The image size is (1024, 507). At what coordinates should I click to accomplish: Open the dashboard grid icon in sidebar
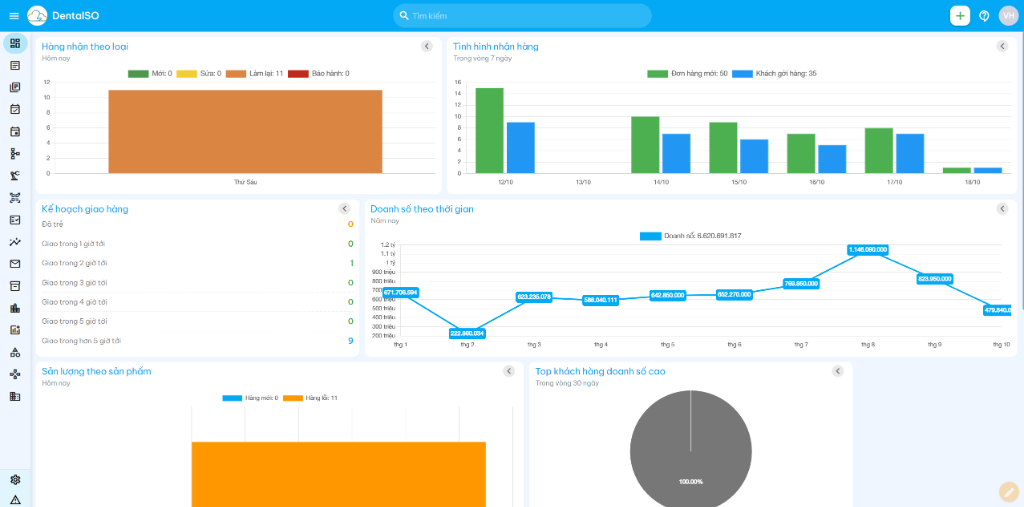click(x=15, y=44)
